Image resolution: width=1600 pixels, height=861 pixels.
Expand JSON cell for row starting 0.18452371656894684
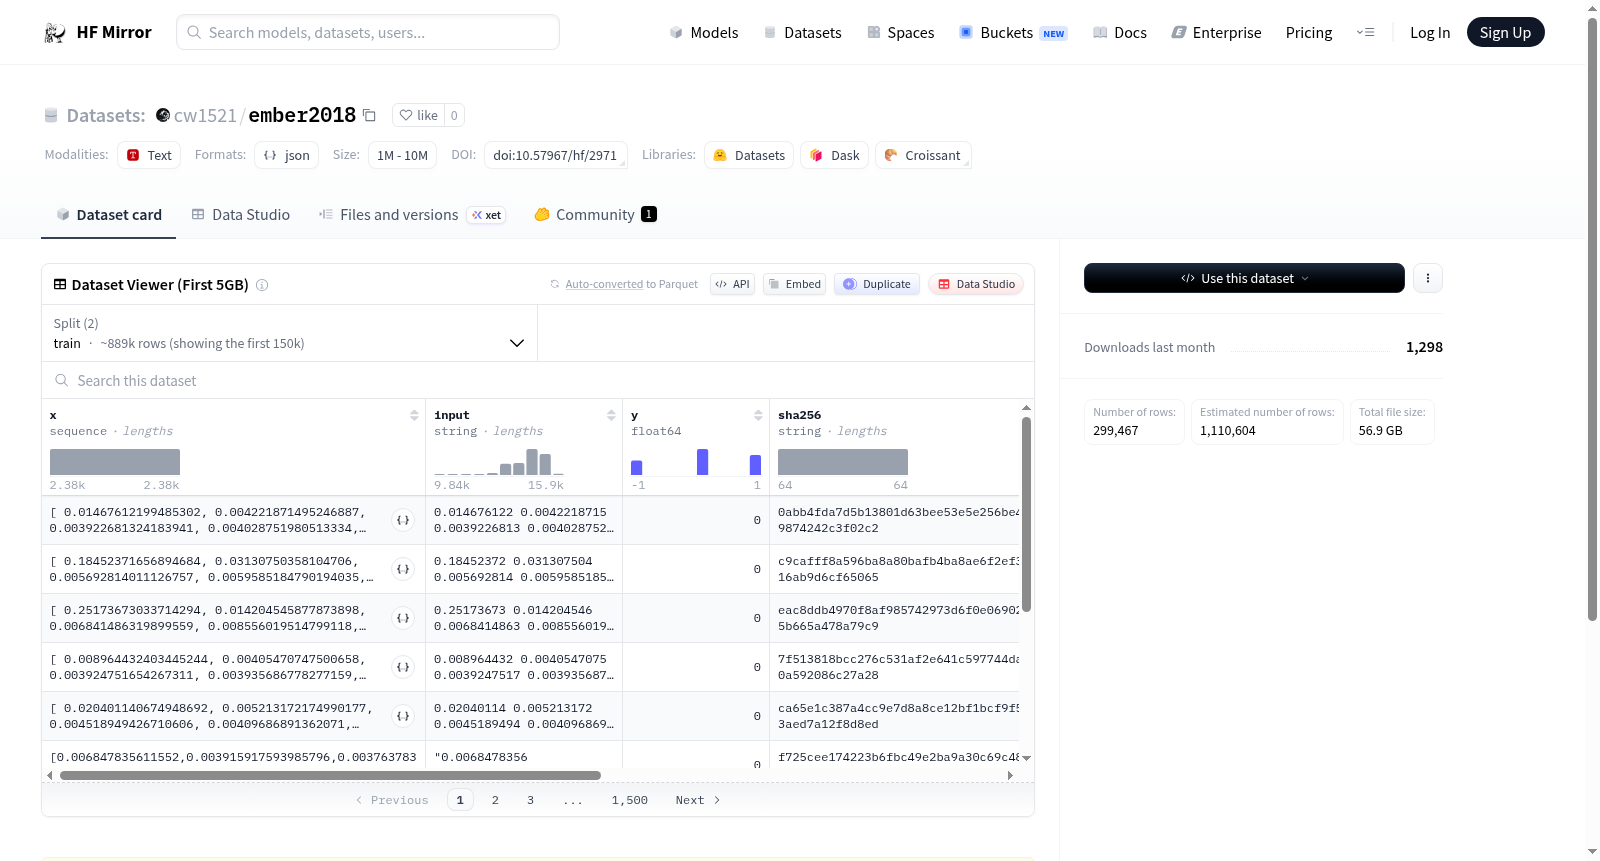(x=403, y=569)
